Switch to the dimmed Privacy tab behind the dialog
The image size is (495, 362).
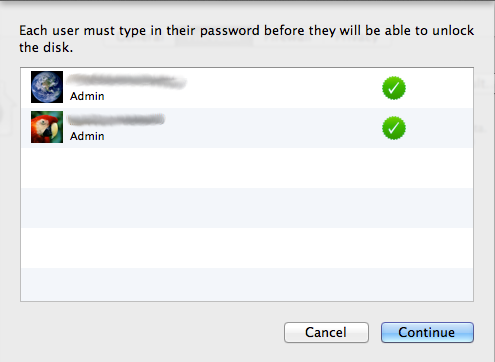356,37
